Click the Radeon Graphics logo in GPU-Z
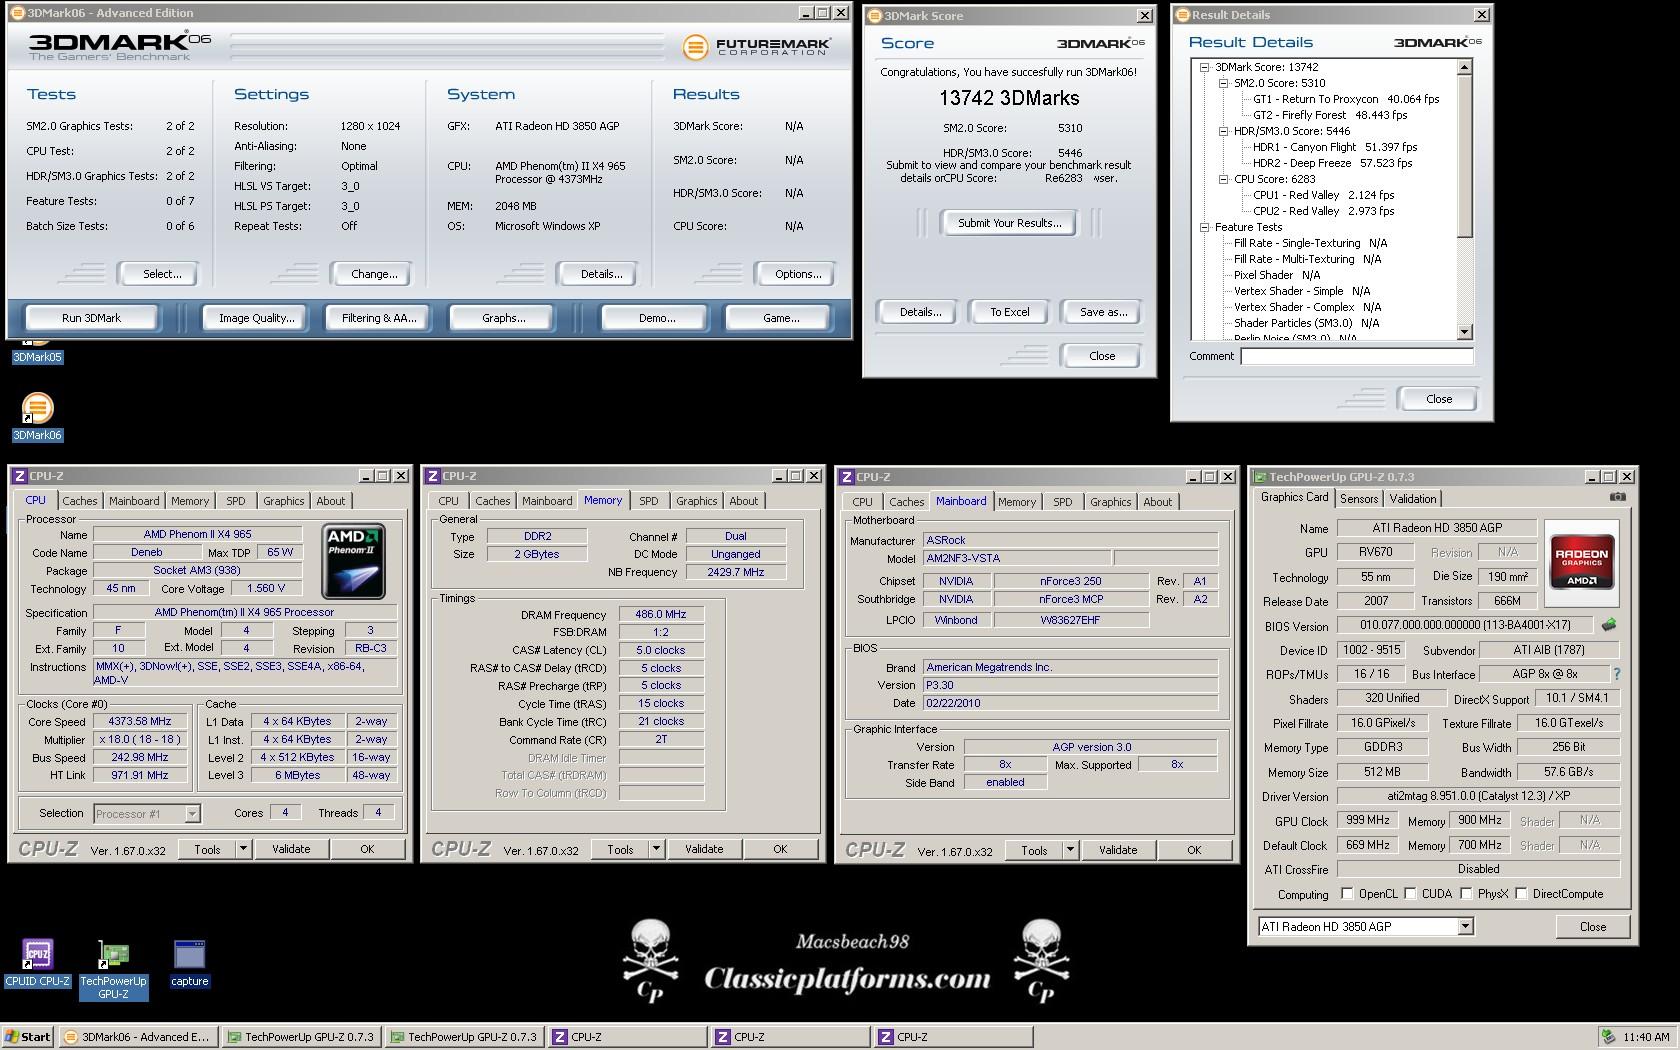 [1581, 564]
